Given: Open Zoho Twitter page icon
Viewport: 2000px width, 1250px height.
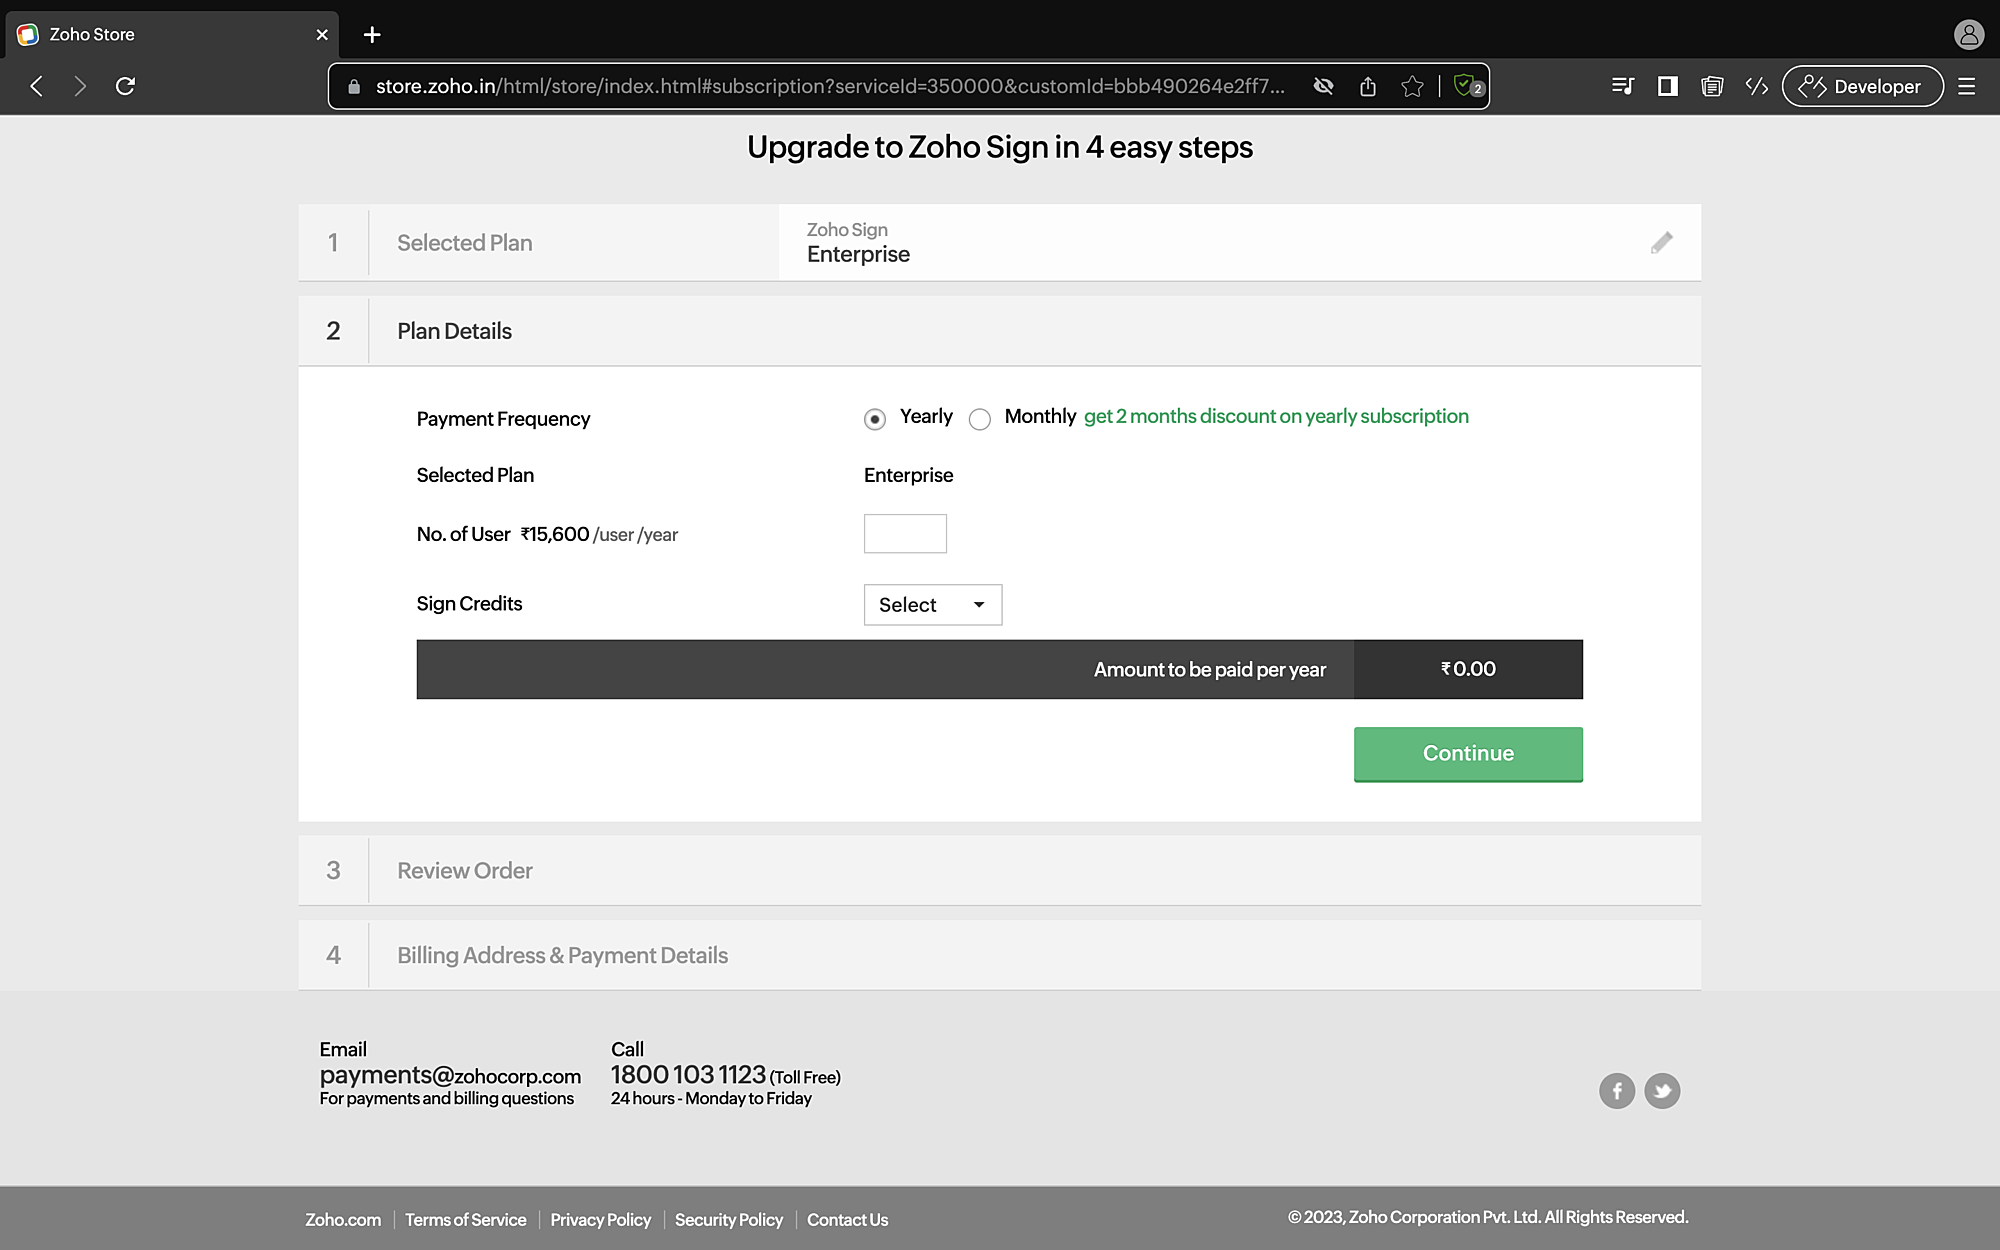Looking at the screenshot, I should (x=1662, y=1091).
